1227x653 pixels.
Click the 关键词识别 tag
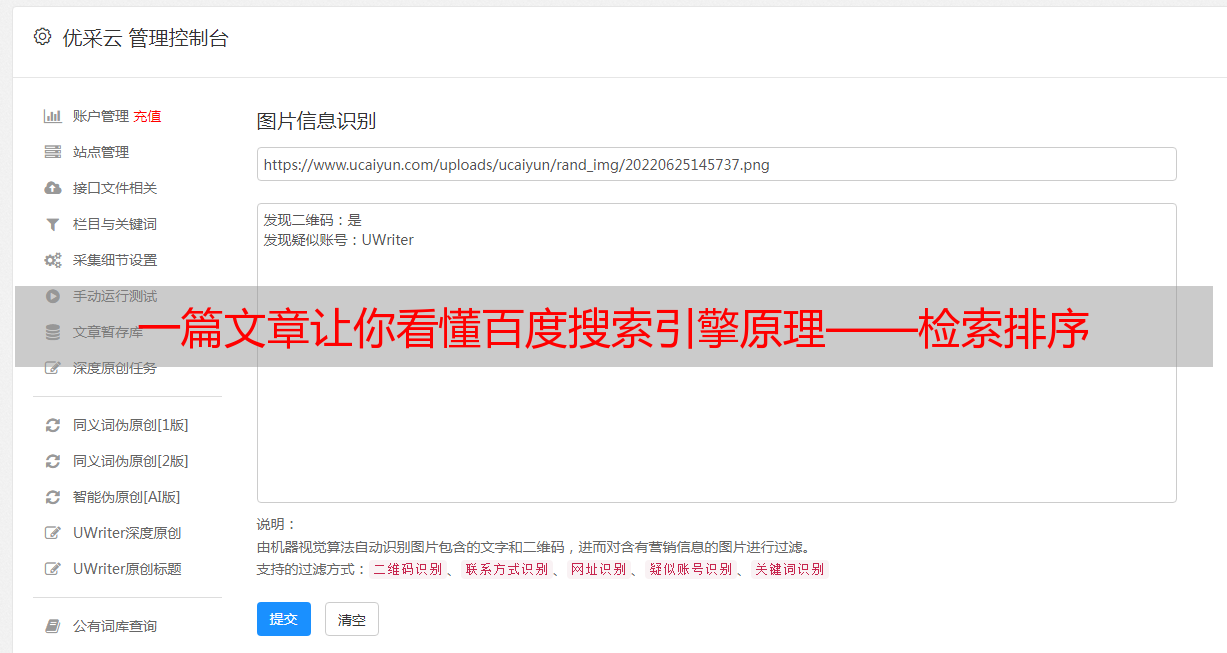tap(790, 569)
